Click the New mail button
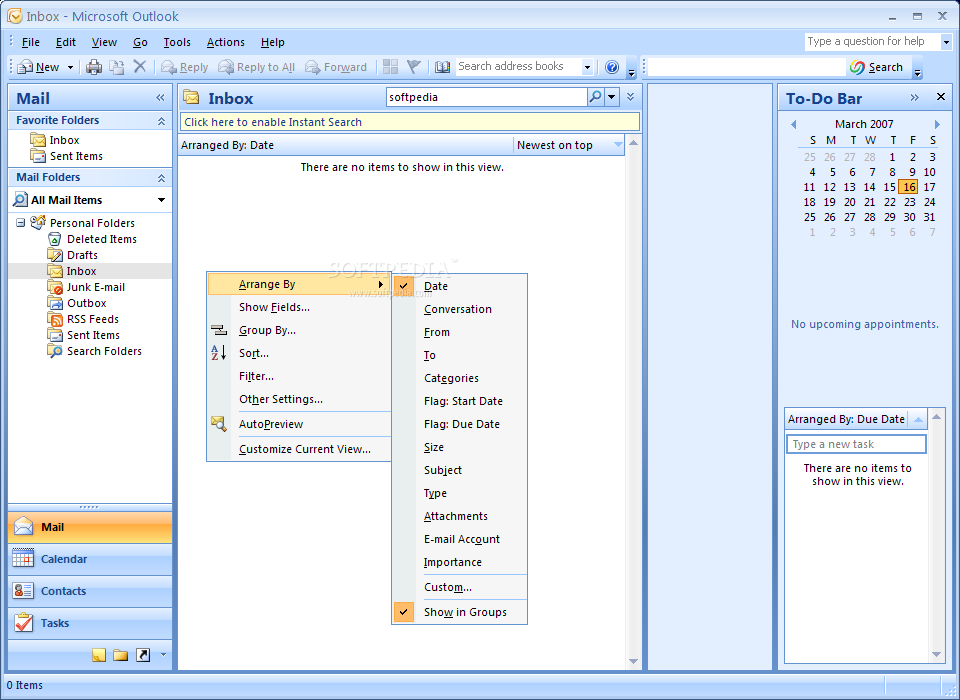 coord(38,67)
